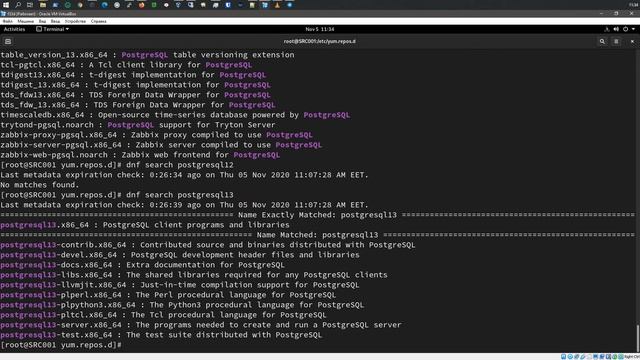Click 'No matches found.' text
Screen dimensions: 640x360
point(40,185)
